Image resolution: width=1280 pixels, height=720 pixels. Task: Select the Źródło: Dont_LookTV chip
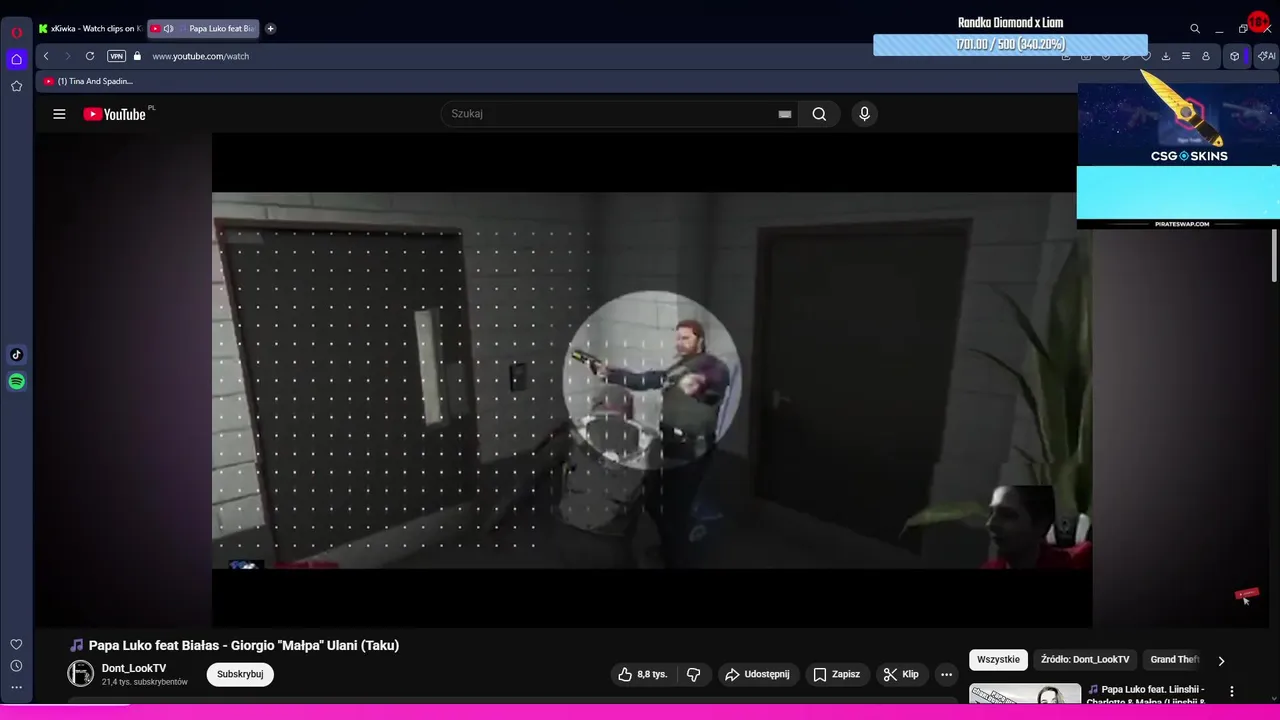pos(1085,659)
